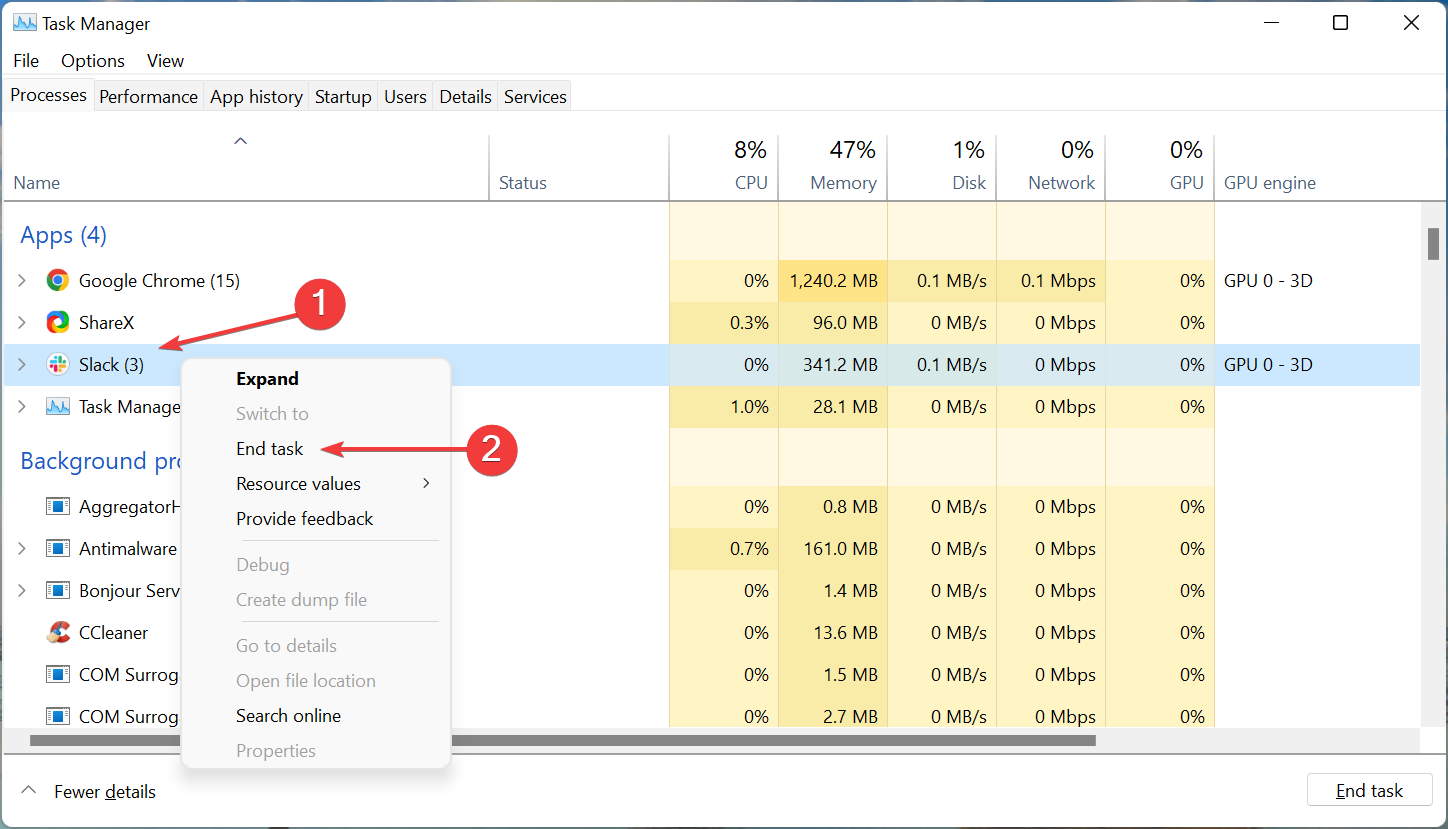Click the Task Manager process row icon
Image resolution: width=1448 pixels, height=829 pixels.
point(57,407)
